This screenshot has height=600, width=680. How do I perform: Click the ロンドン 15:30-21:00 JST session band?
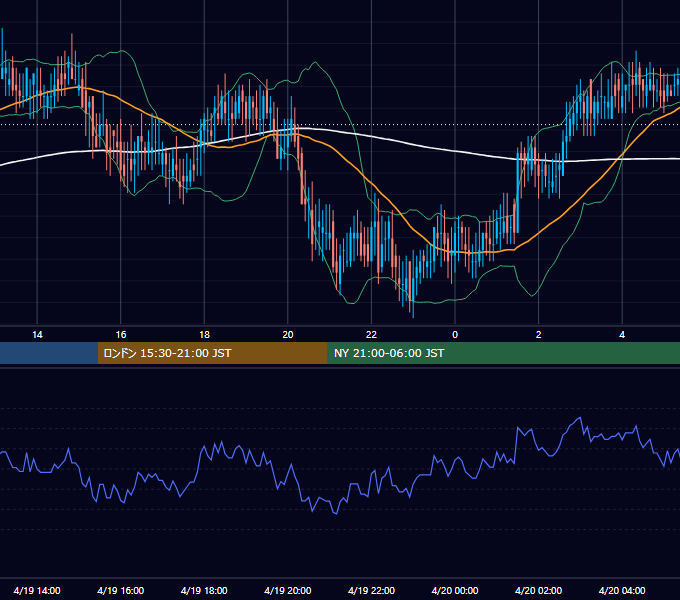tap(212, 353)
